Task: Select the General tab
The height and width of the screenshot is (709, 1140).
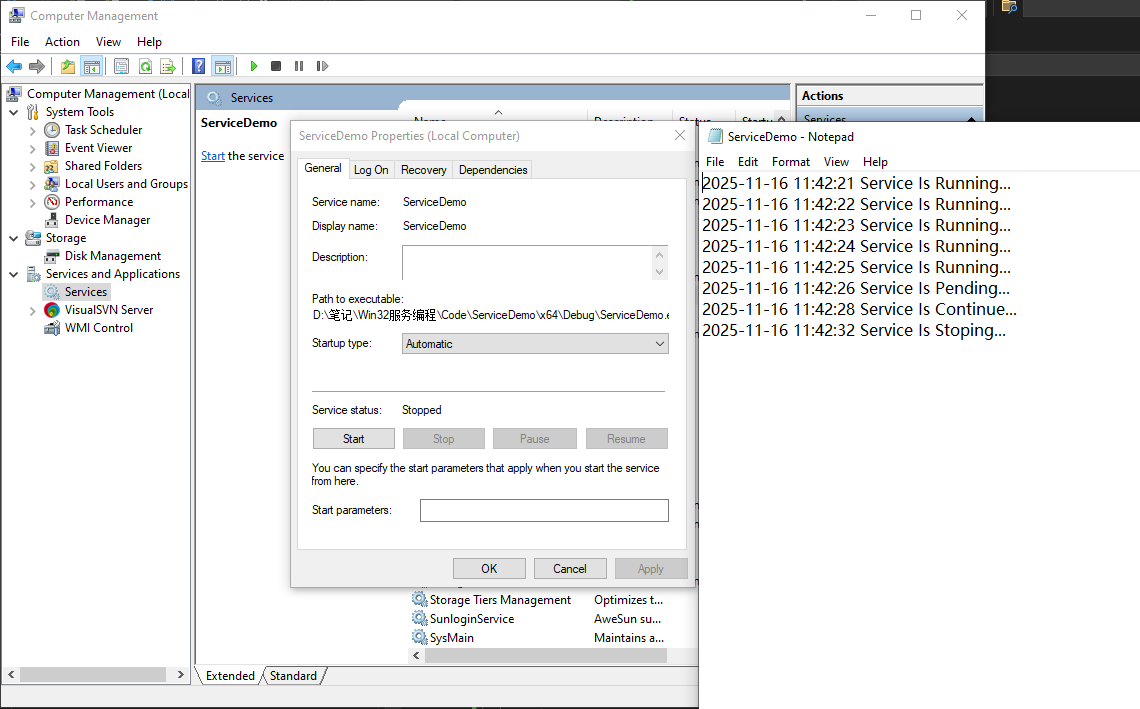Action: [x=323, y=168]
